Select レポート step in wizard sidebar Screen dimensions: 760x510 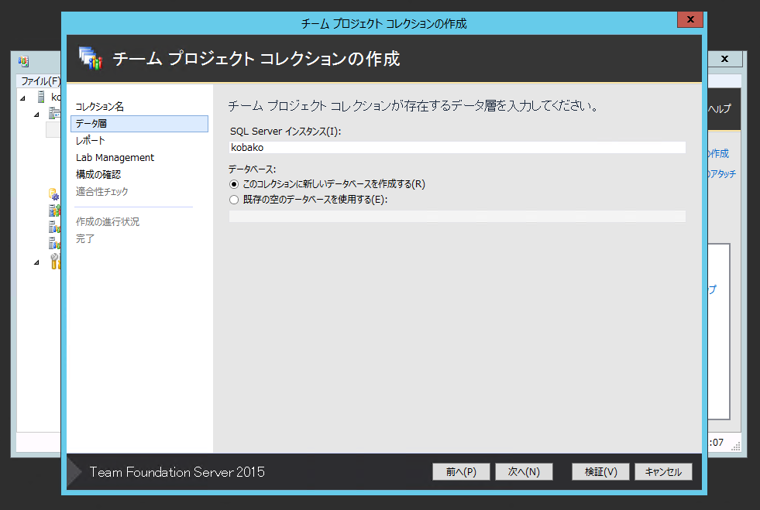coord(90,141)
